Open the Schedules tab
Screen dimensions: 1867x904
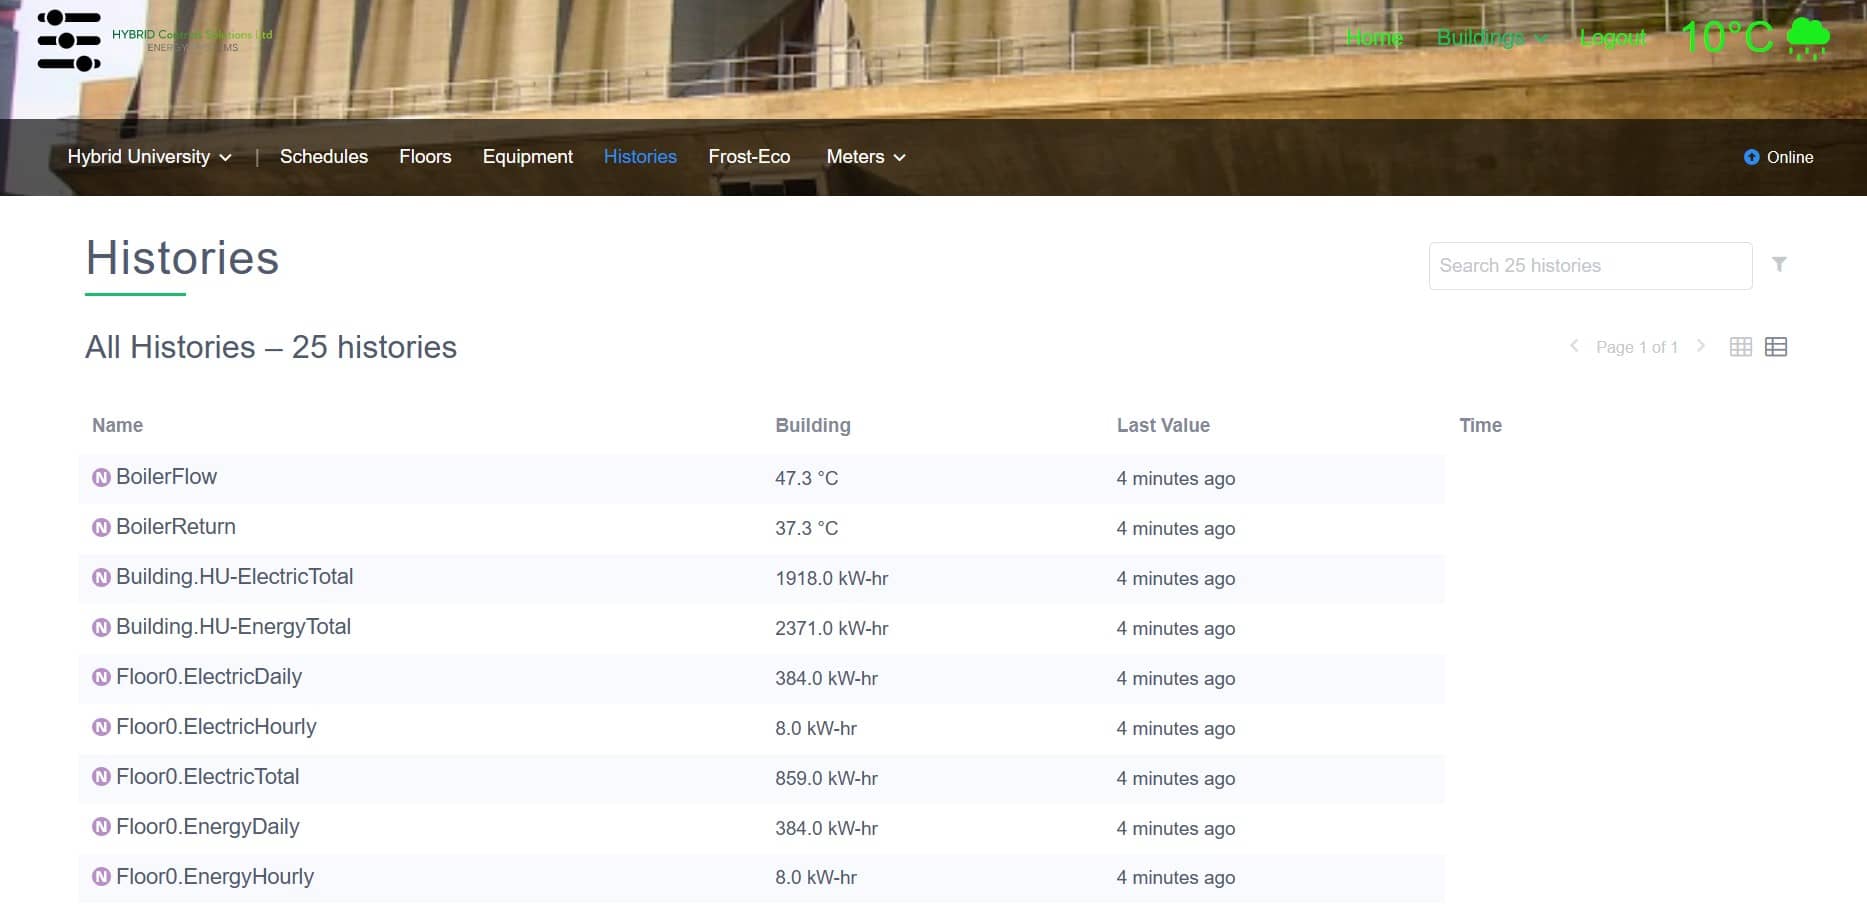[x=323, y=157]
